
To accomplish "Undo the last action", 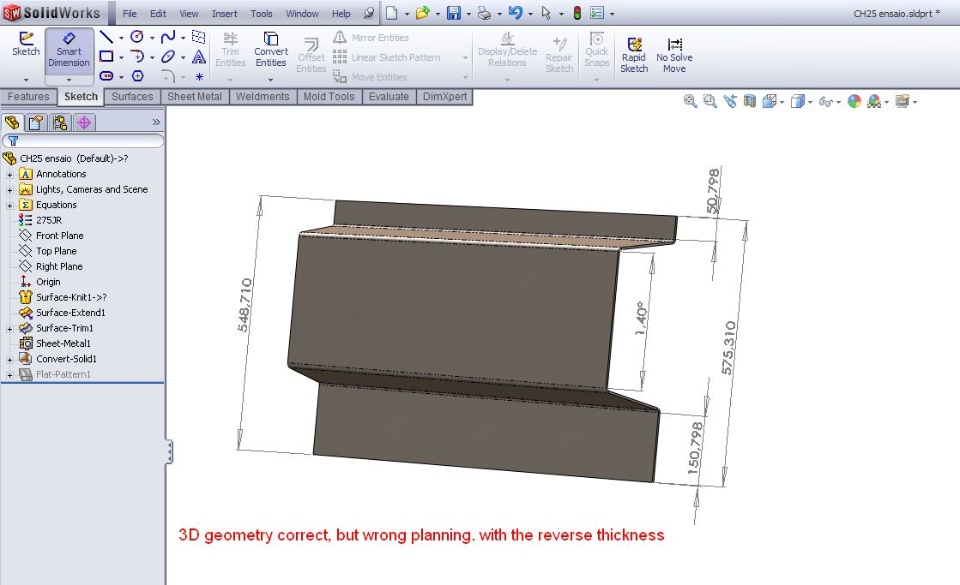I will pos(516,13).
